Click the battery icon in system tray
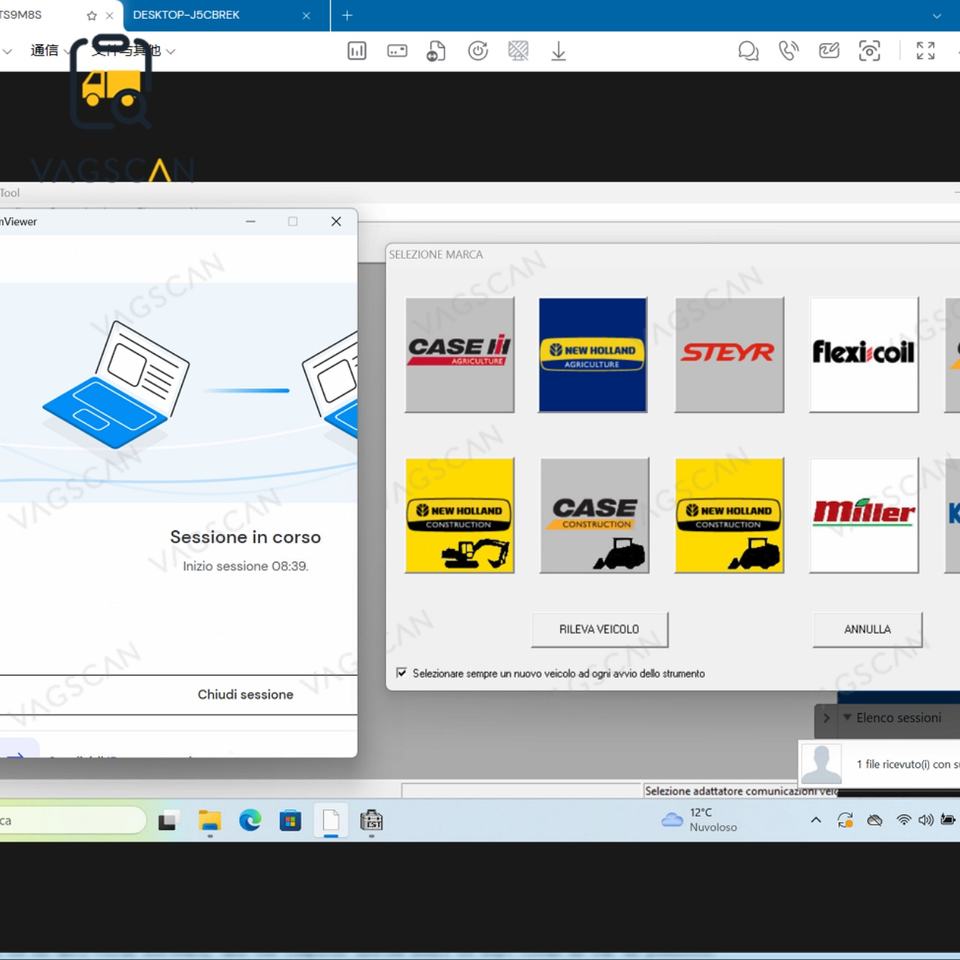Image resolution: width=960 pixels, height=960 pixels. [948, 820]
